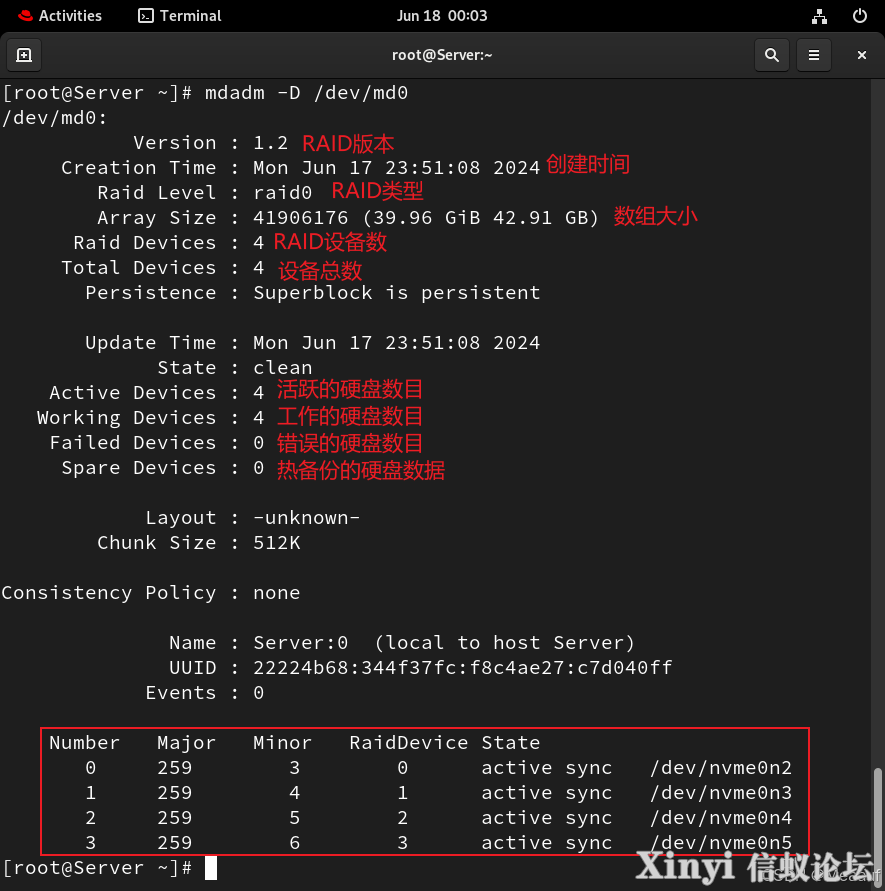Open the clock showing Jun 18 00:03
The image size is (885, 891).
point(442,16)
